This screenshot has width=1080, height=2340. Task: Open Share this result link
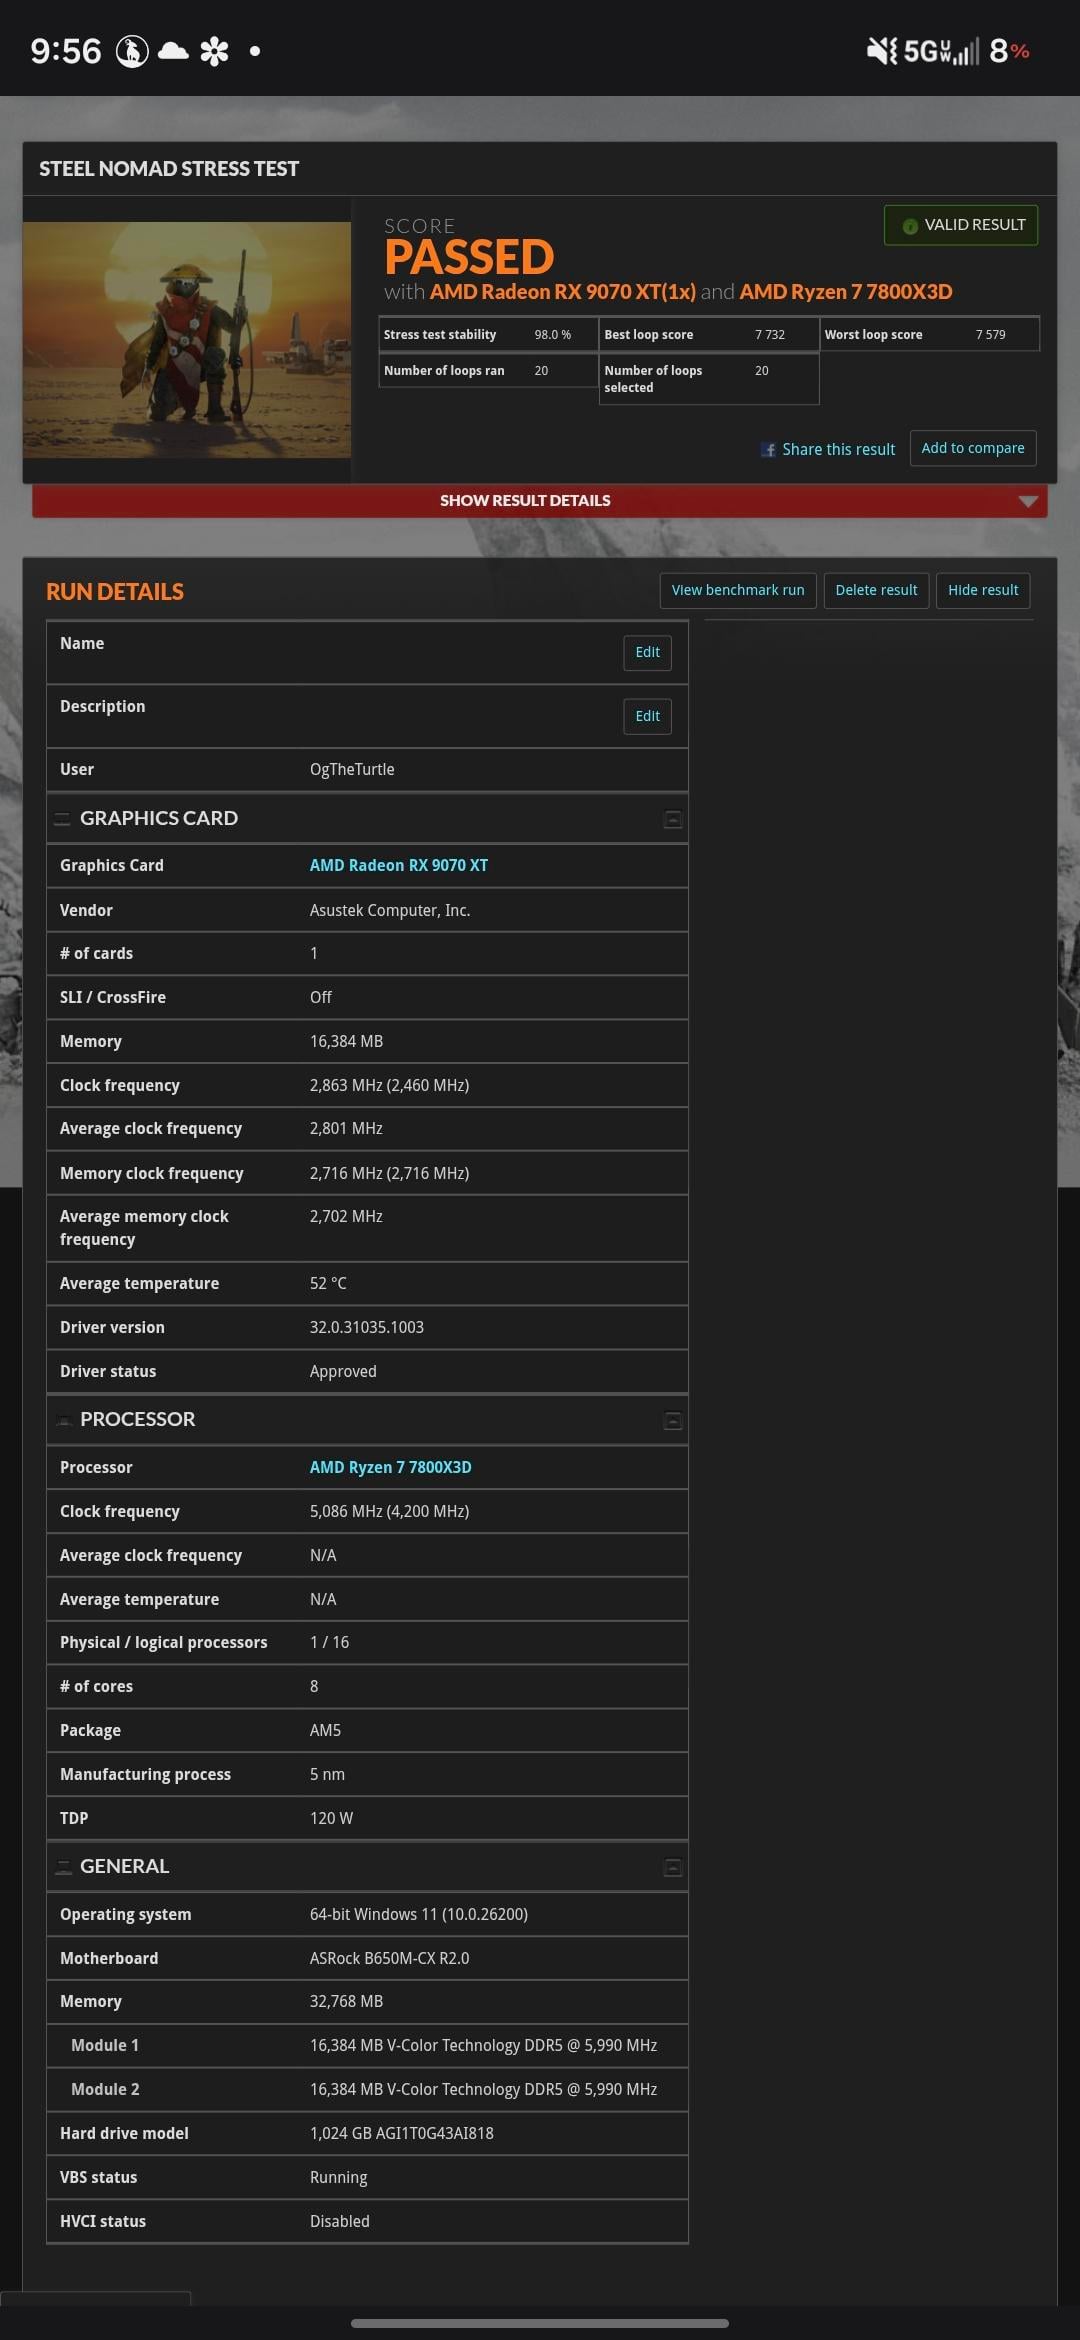pos(838,450)
